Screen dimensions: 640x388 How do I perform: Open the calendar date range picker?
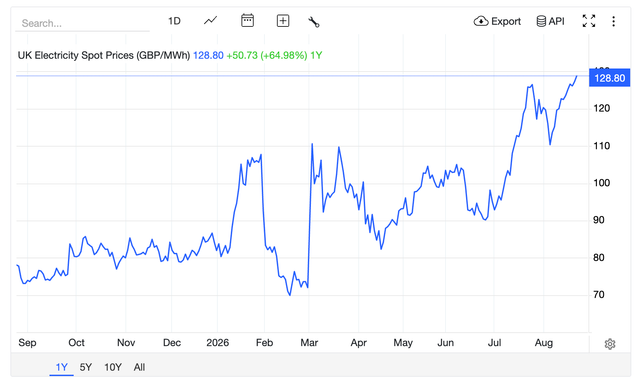point(247,20)
